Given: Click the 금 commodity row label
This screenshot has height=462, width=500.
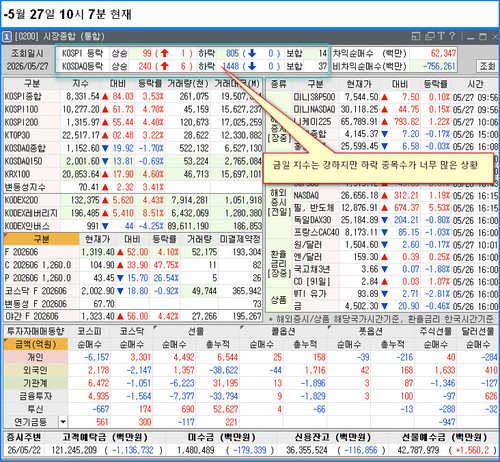Looking at the screenshot, I should point(297,306).
